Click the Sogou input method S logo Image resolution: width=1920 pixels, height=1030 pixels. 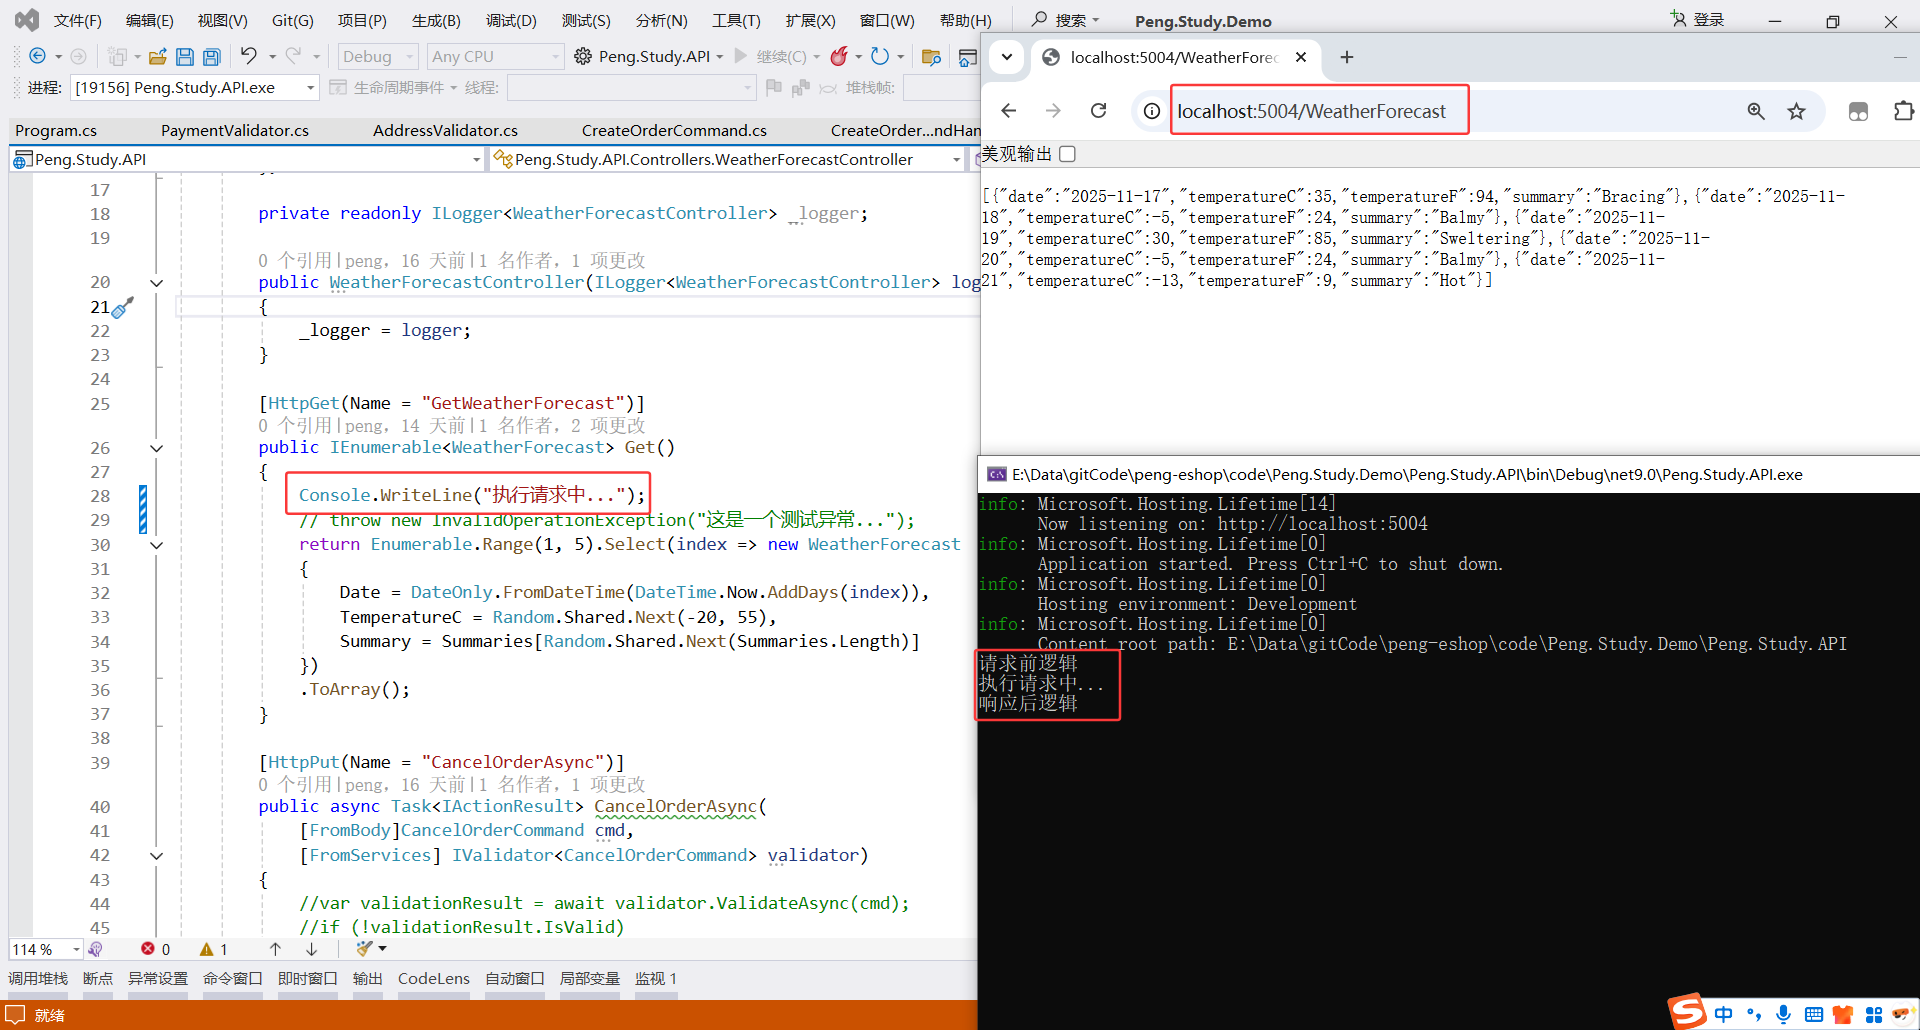click(1687, 1011)
